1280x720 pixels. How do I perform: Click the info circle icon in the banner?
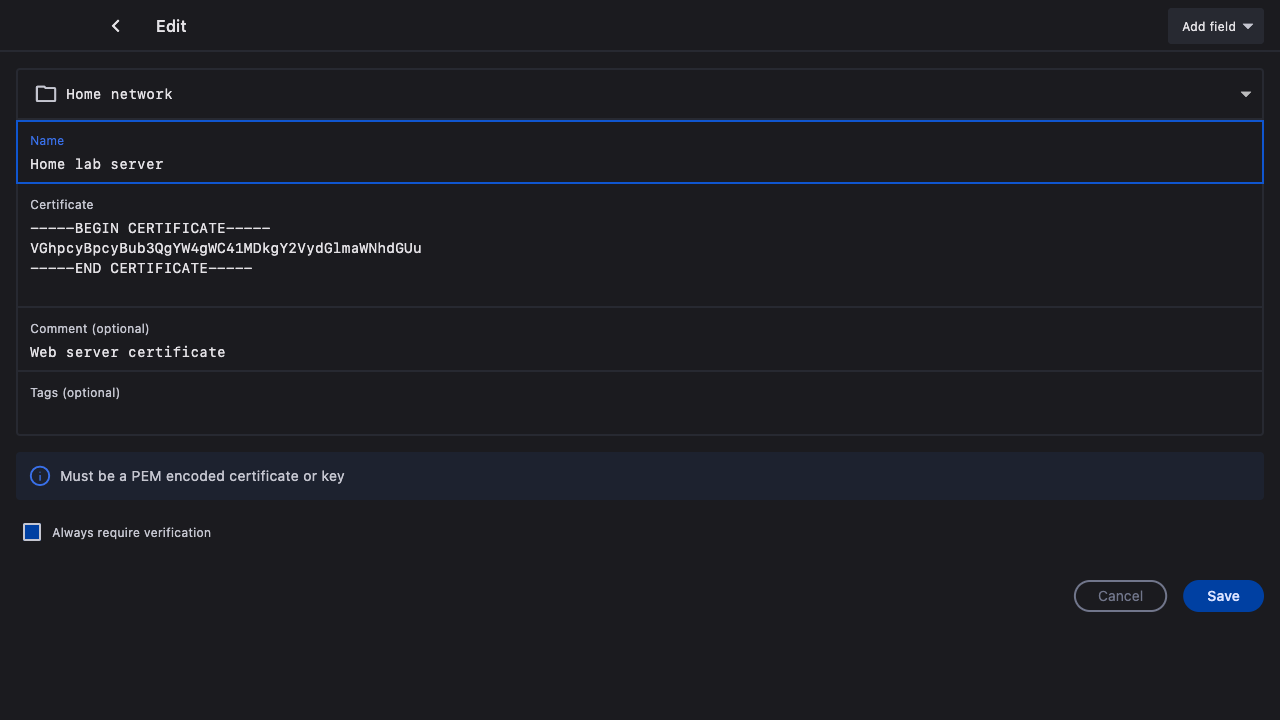(40, 476)
